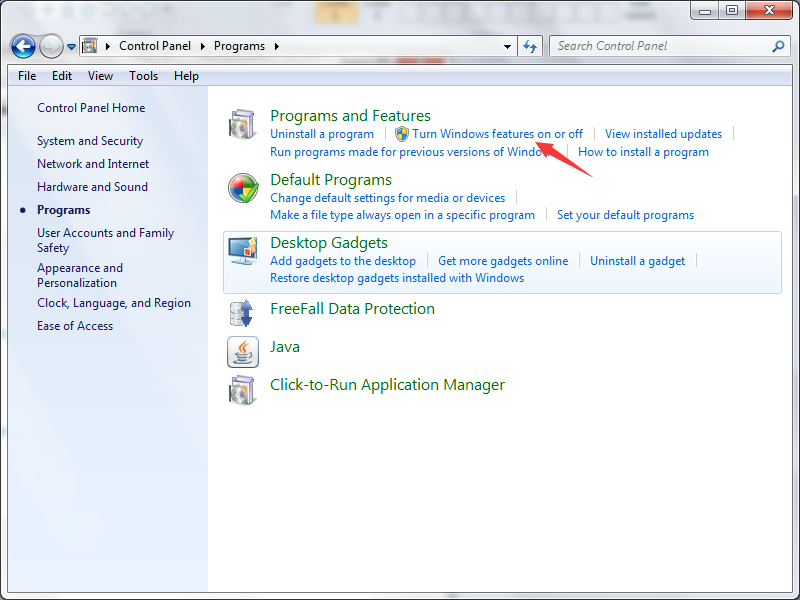The height and width of the screenshot is (600, 800).
Task: Click Set your default programs link
Action: click(x=625, y=215)
